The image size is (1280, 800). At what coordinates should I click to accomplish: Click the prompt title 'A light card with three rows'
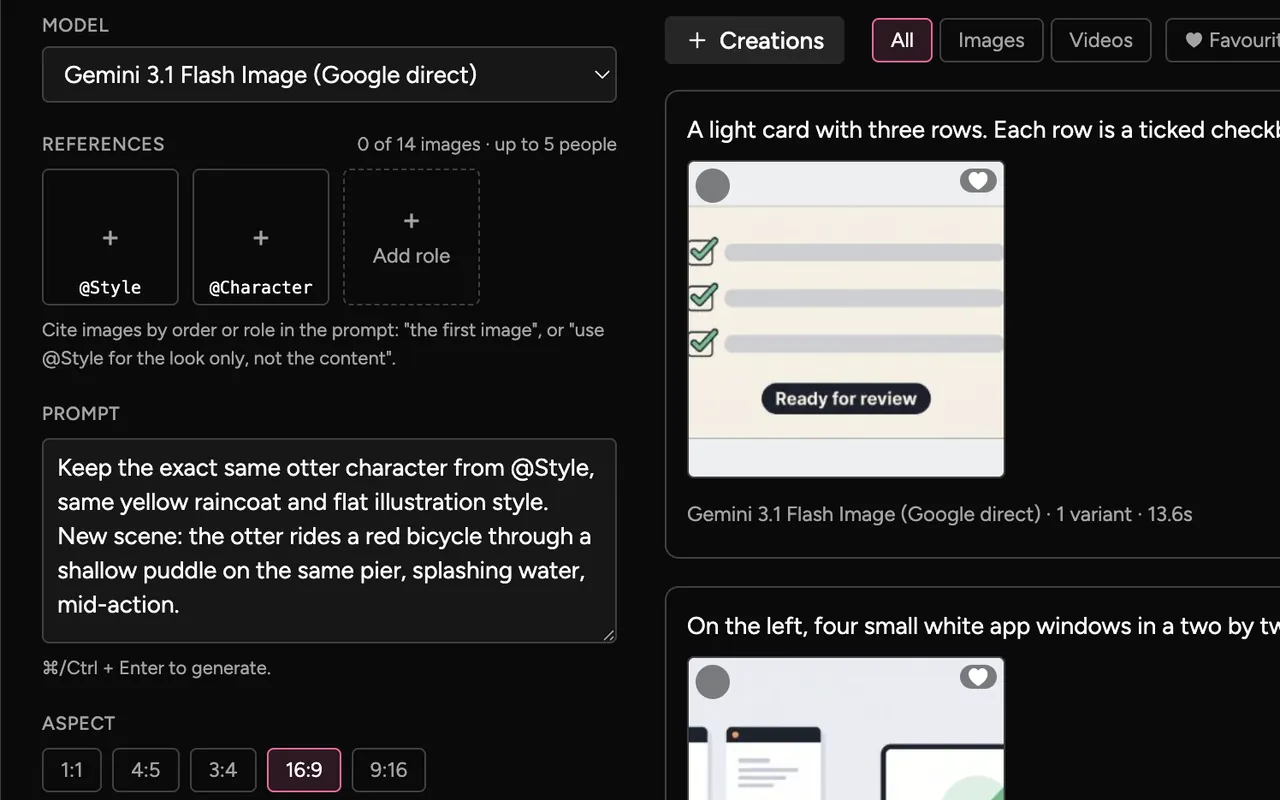click(x=983, y=130)
